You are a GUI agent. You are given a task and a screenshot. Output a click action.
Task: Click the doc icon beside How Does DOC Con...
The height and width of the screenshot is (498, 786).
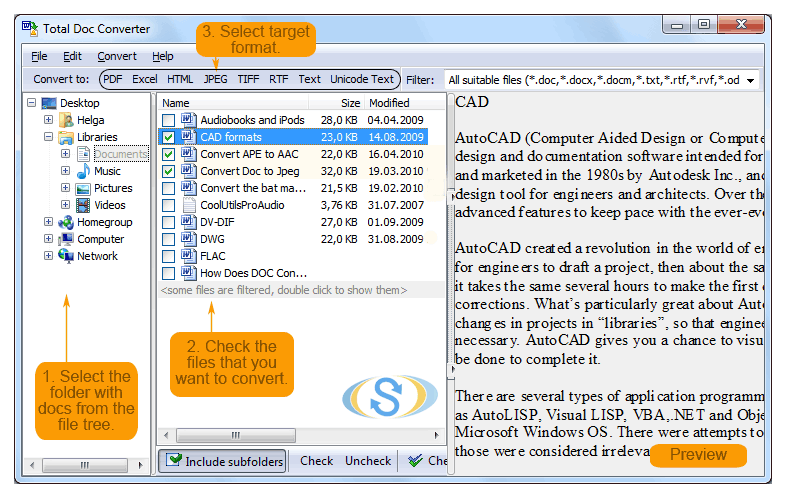coord(188,273)
